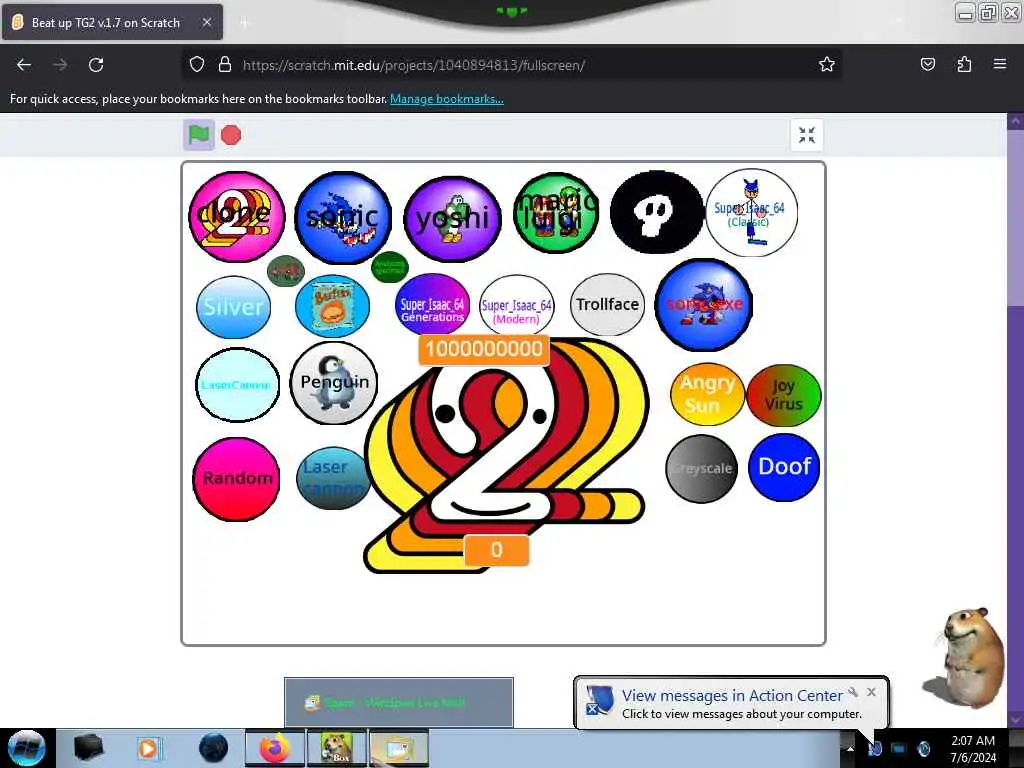Exit fullscreen mode using the shrink icon
This screenshot has height=768, width=1024.
point(807,135)
